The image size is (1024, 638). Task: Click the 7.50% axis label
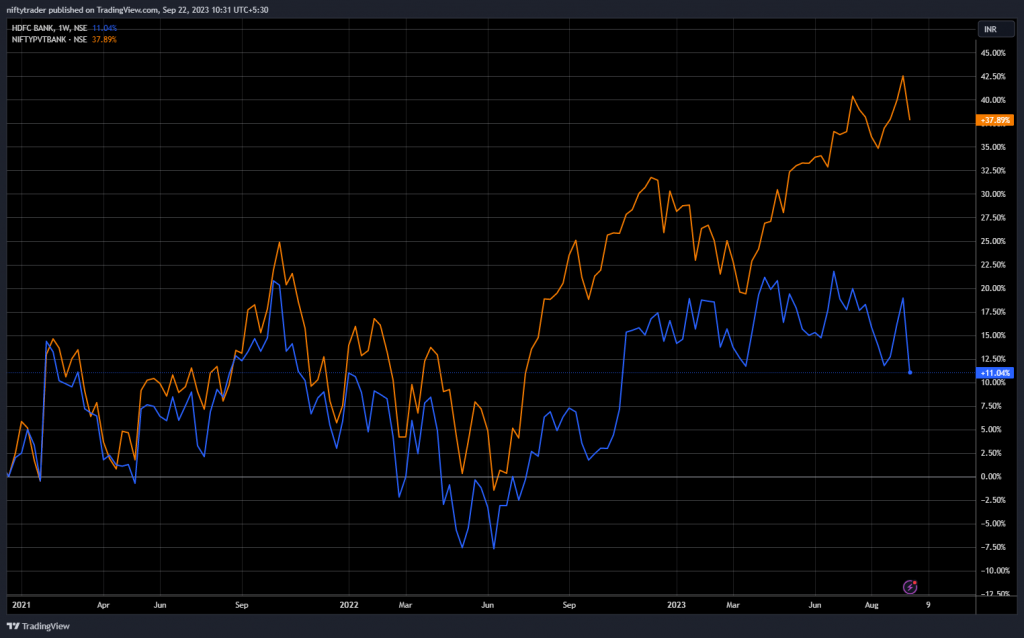coord(991,406)
